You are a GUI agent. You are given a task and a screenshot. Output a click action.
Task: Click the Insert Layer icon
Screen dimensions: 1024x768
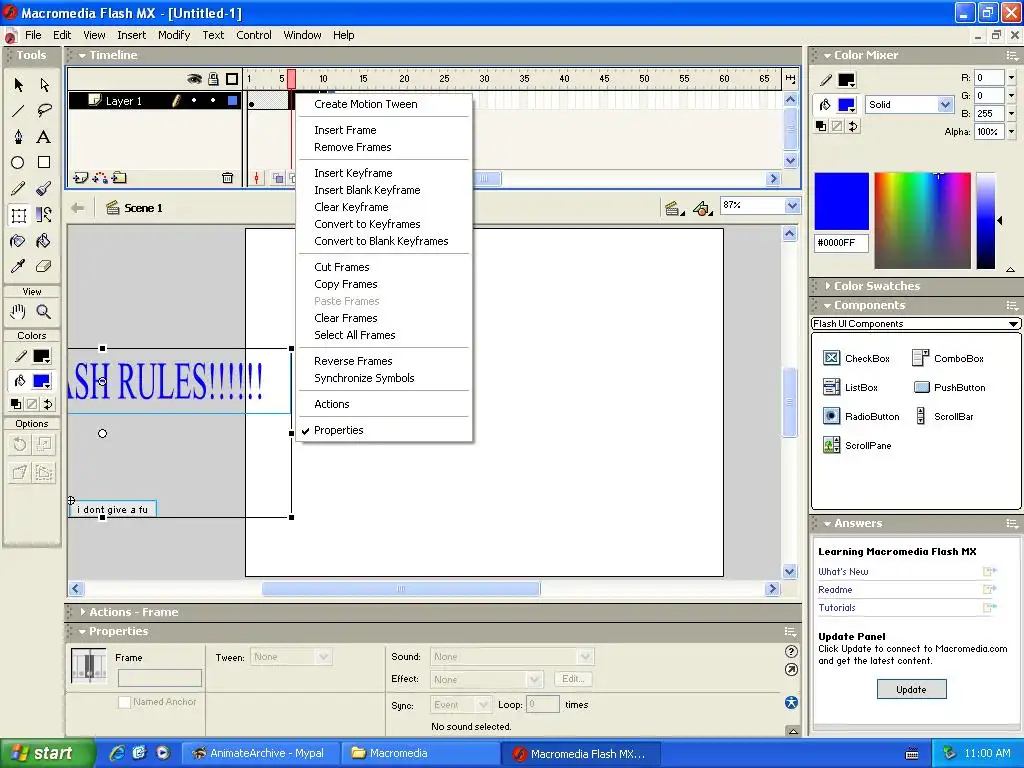(80, 178)
